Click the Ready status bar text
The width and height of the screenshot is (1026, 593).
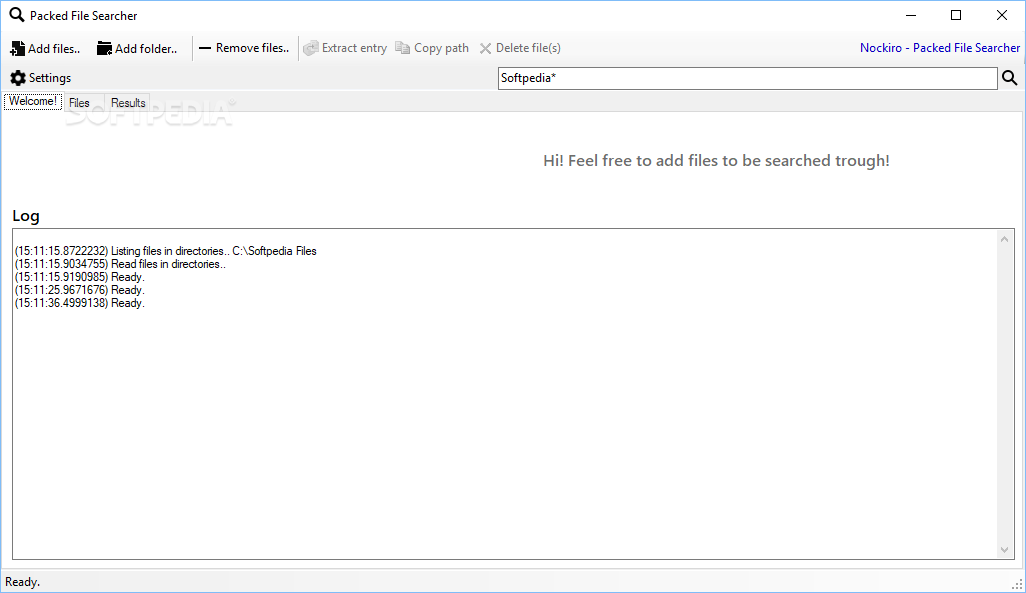[x=22, y=582]
